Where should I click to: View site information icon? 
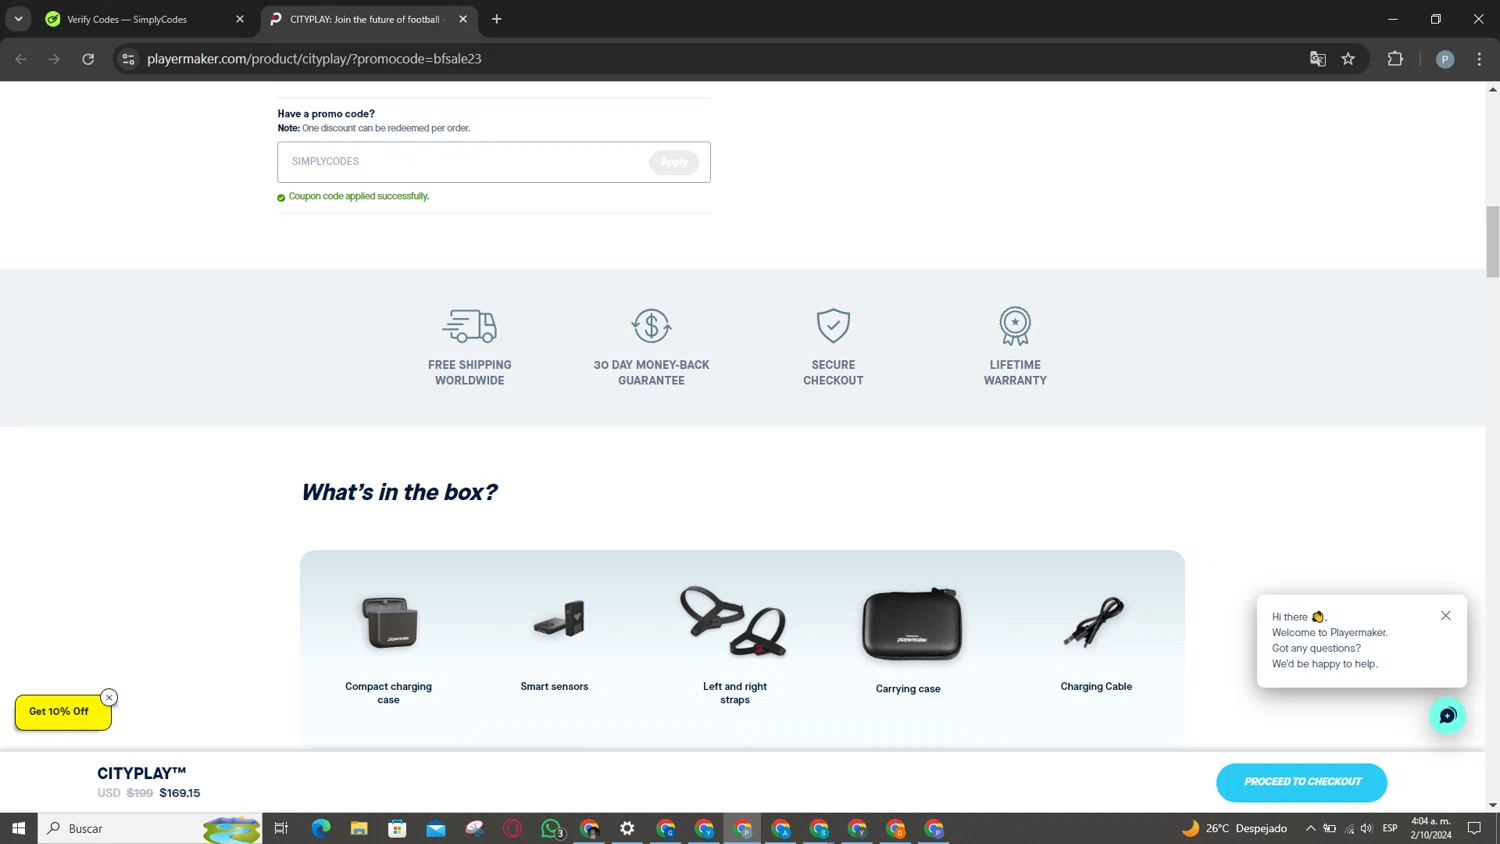pos(128,59)
